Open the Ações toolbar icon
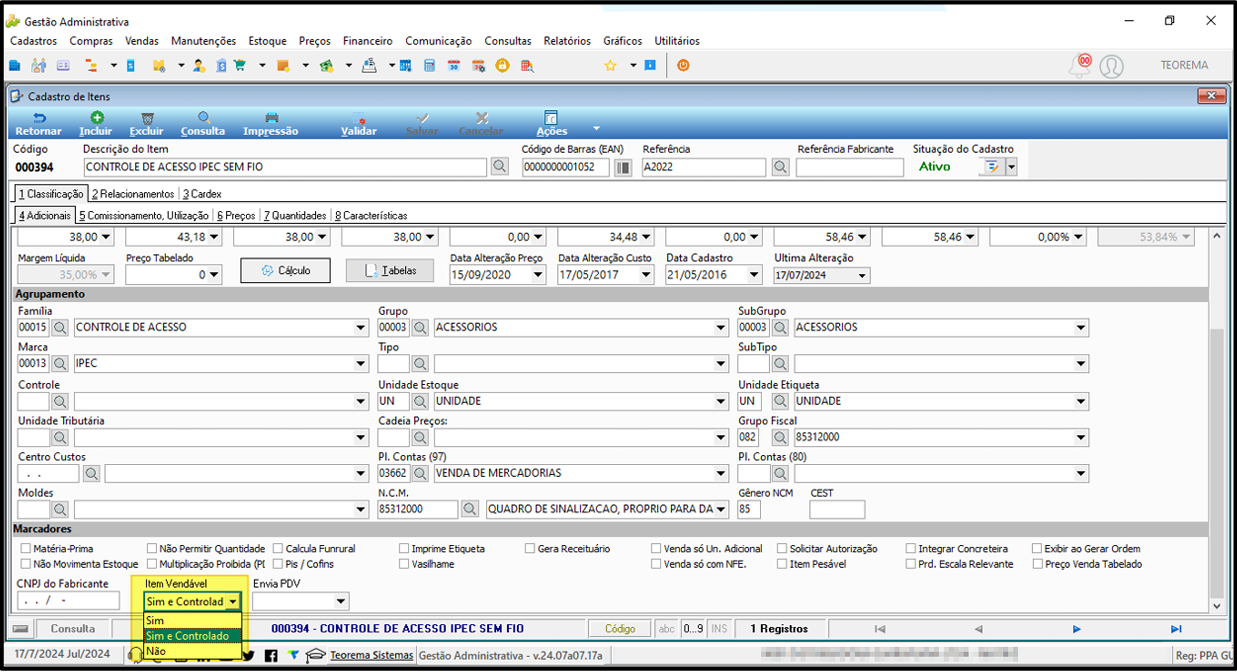 (x=551, y=118)
